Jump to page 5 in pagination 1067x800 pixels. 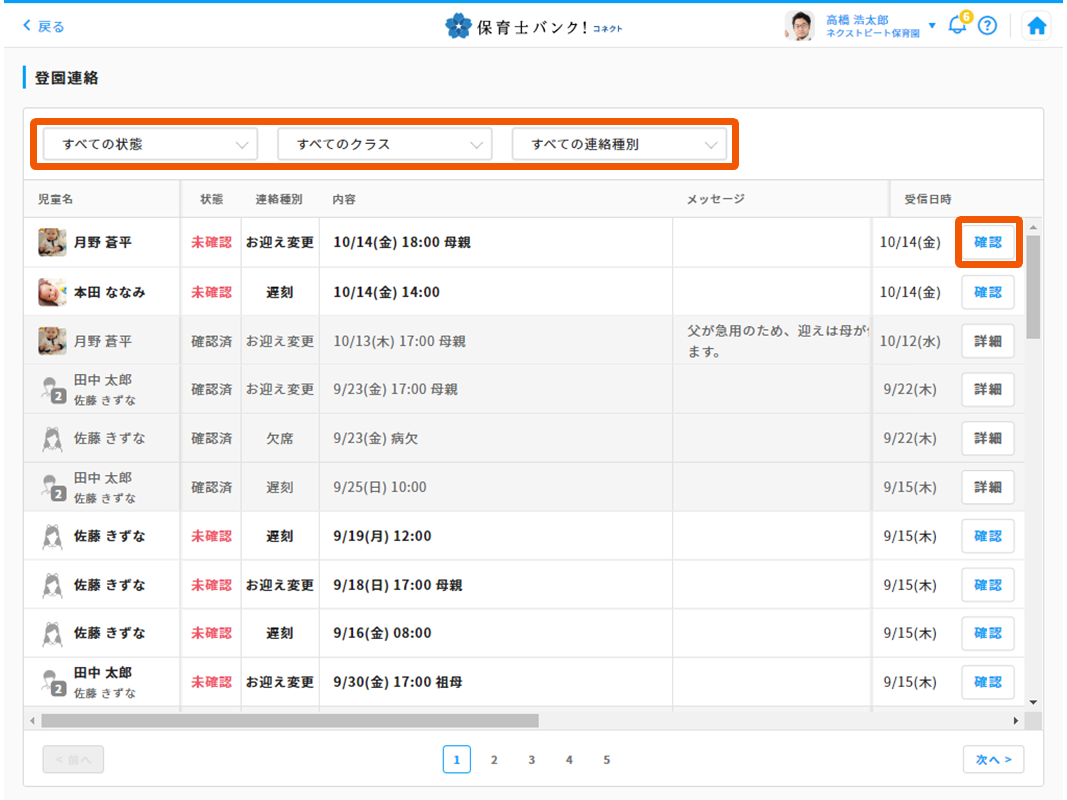click(x=606, y=760)
